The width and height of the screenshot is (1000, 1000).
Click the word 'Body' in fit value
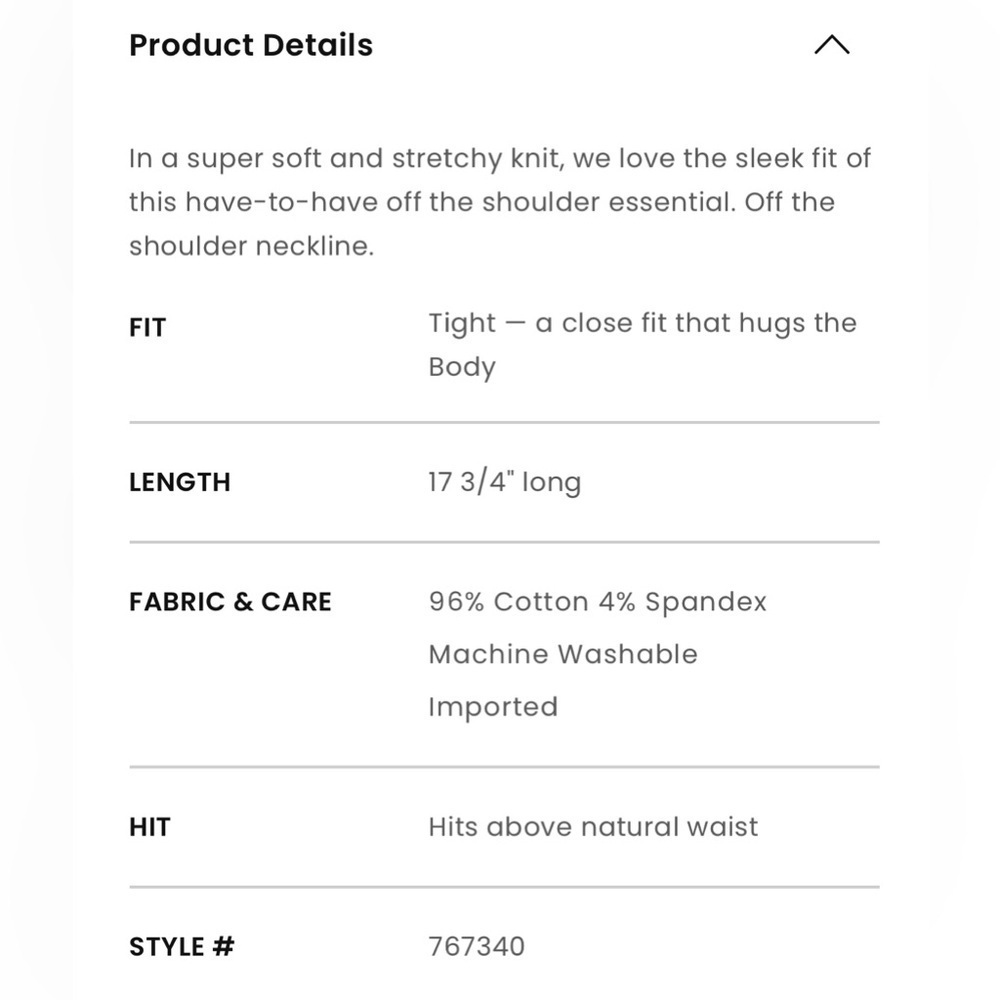[462, 367]
